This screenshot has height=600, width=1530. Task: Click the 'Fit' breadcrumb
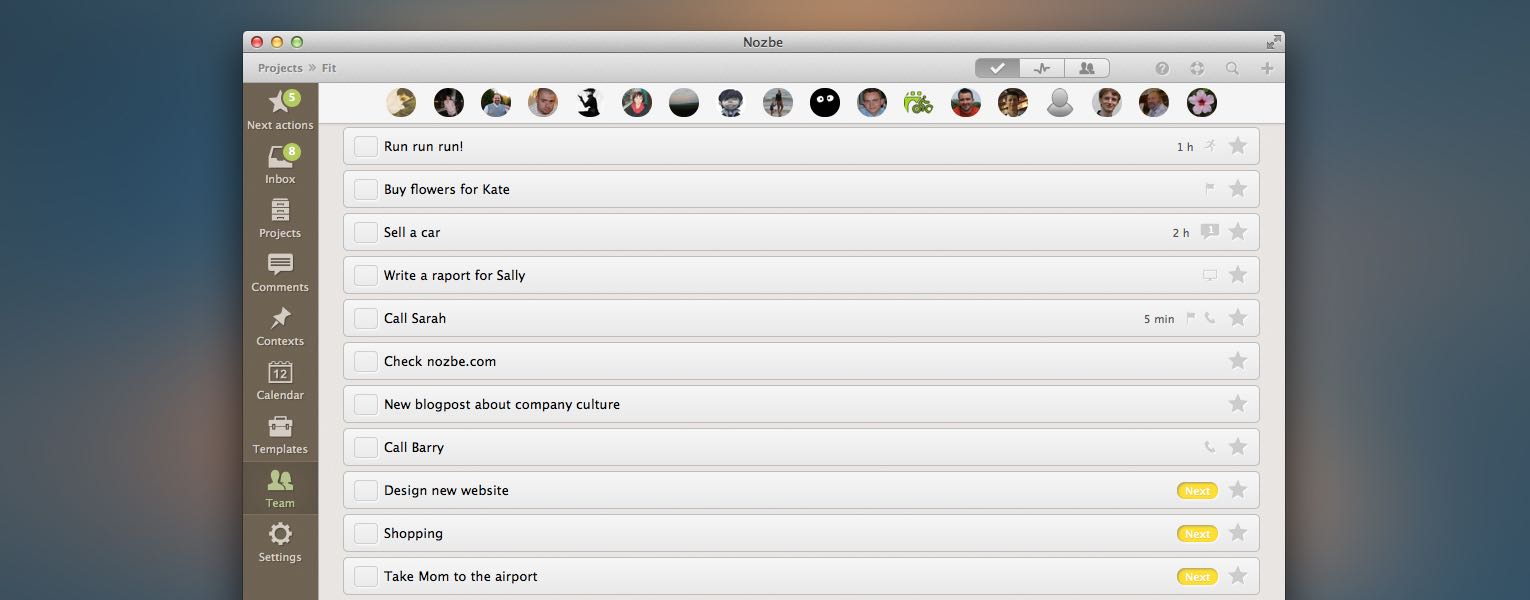coord(329,68)
